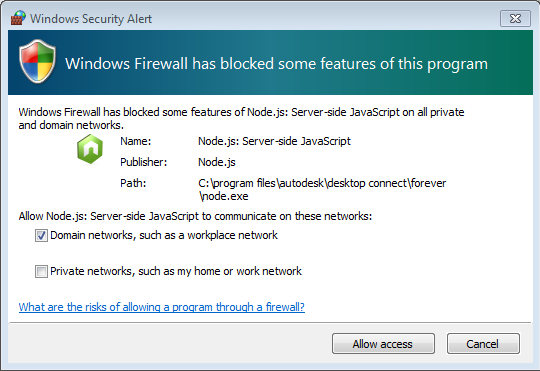Click the 'Windows Firewall has blocked' banner heading
The width and height of the screenshot is (540, 371).
[277, 64]
